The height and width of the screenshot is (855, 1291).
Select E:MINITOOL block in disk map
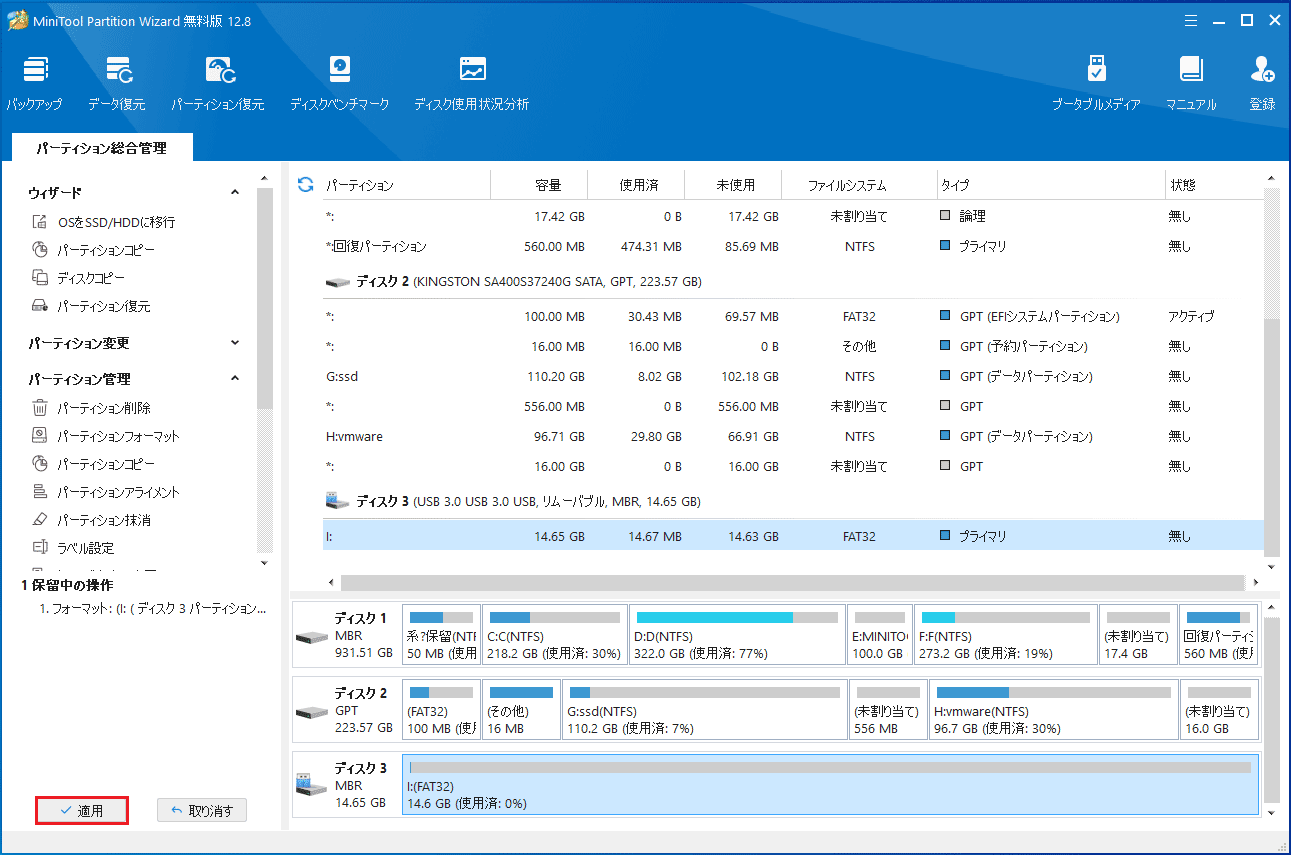click(880, 635)
